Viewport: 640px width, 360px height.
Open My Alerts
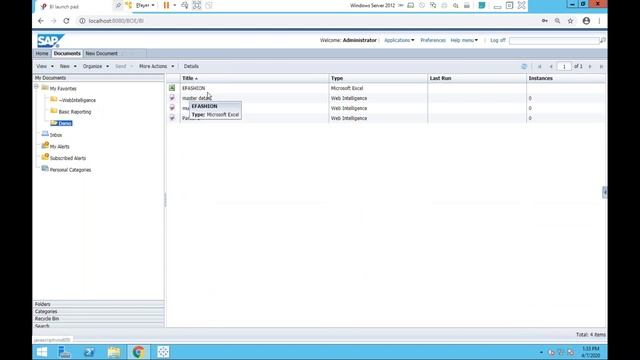point(60,147)
